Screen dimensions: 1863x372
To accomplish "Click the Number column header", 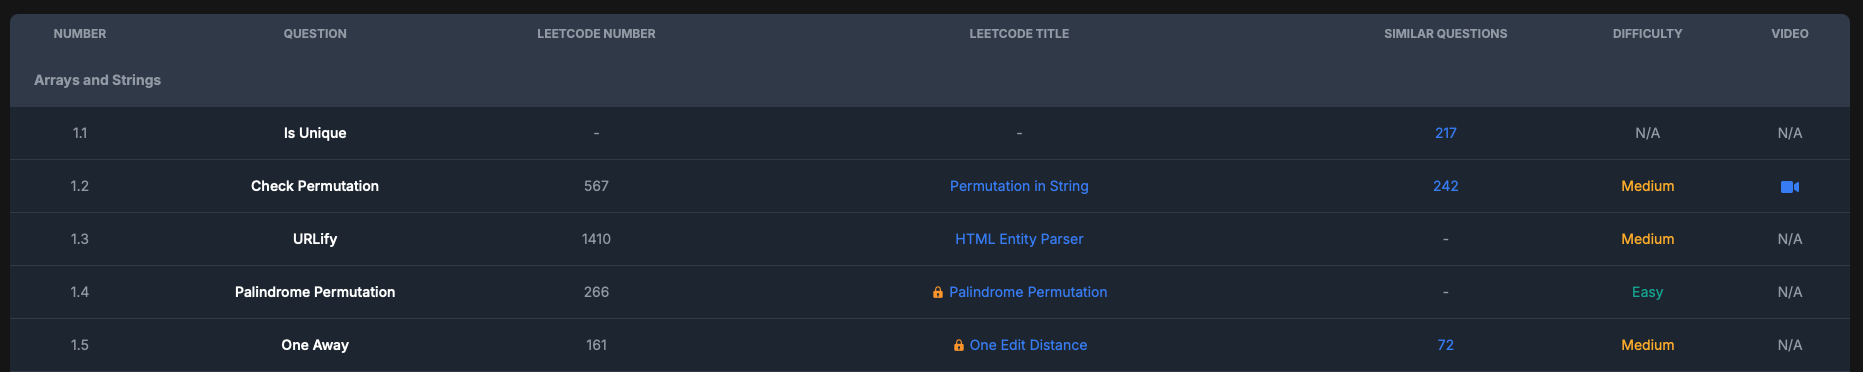I will [80, 34].
